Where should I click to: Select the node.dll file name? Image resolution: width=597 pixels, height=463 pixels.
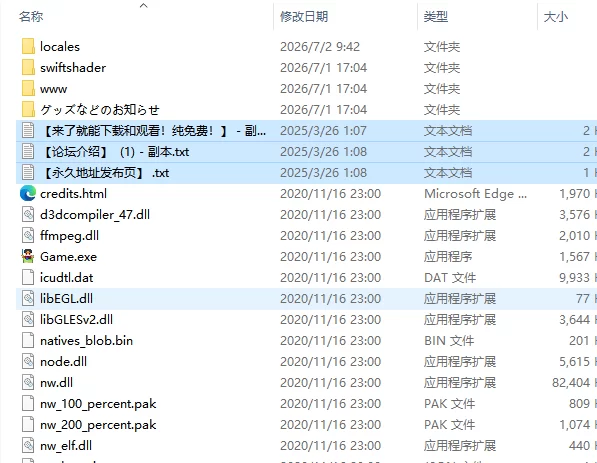pos(64,361)
